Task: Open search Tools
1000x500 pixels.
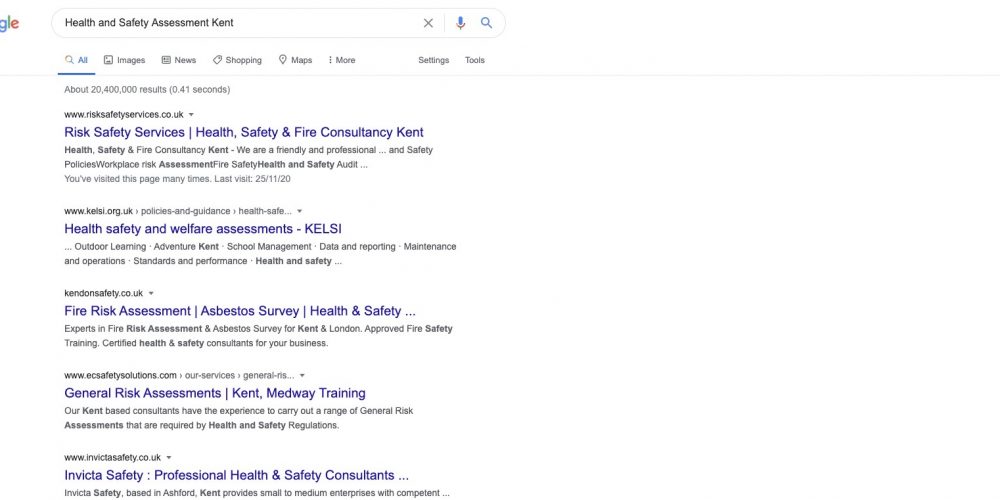Action: pos(474,60)
